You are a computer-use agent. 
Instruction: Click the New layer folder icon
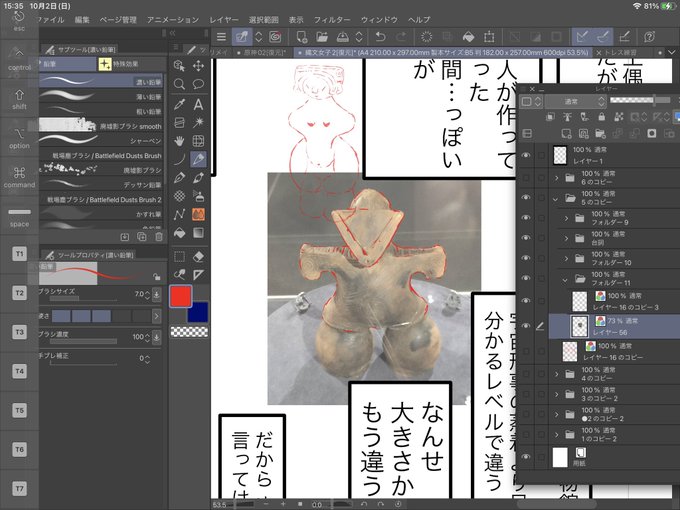click(600, 134)
